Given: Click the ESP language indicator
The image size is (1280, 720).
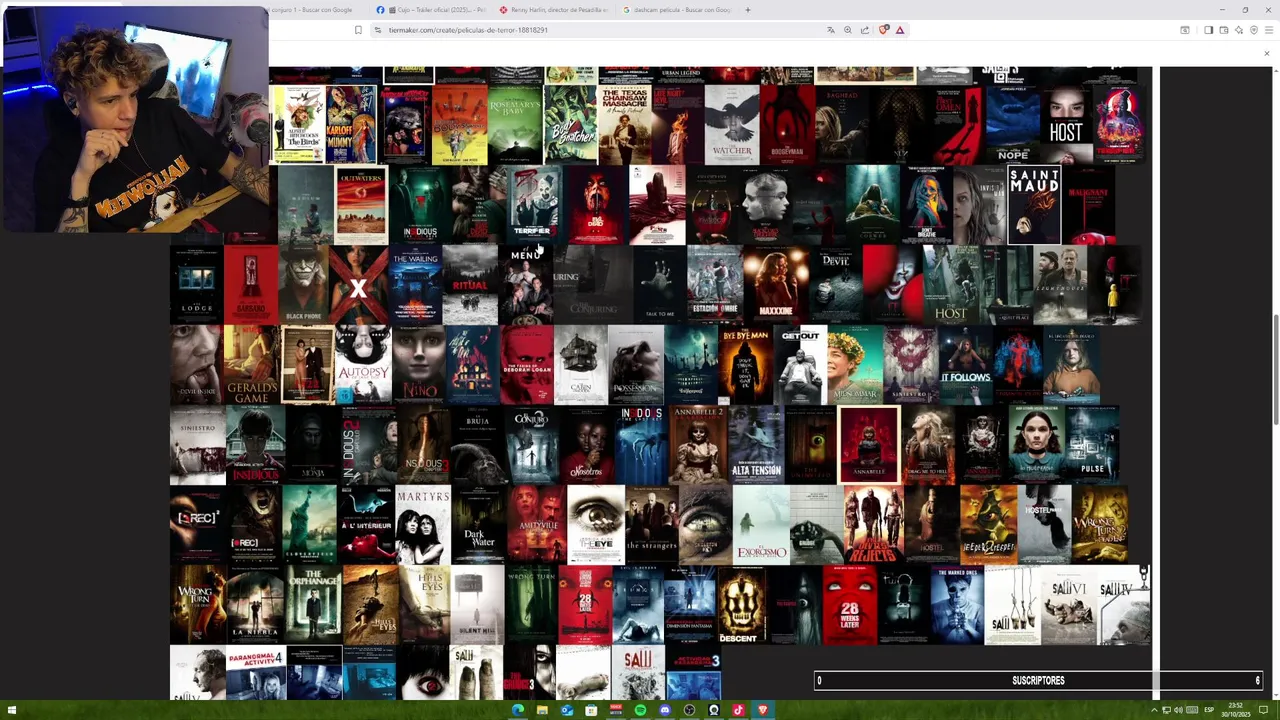Looking at the screenshot, I should tap(1208, 710).
